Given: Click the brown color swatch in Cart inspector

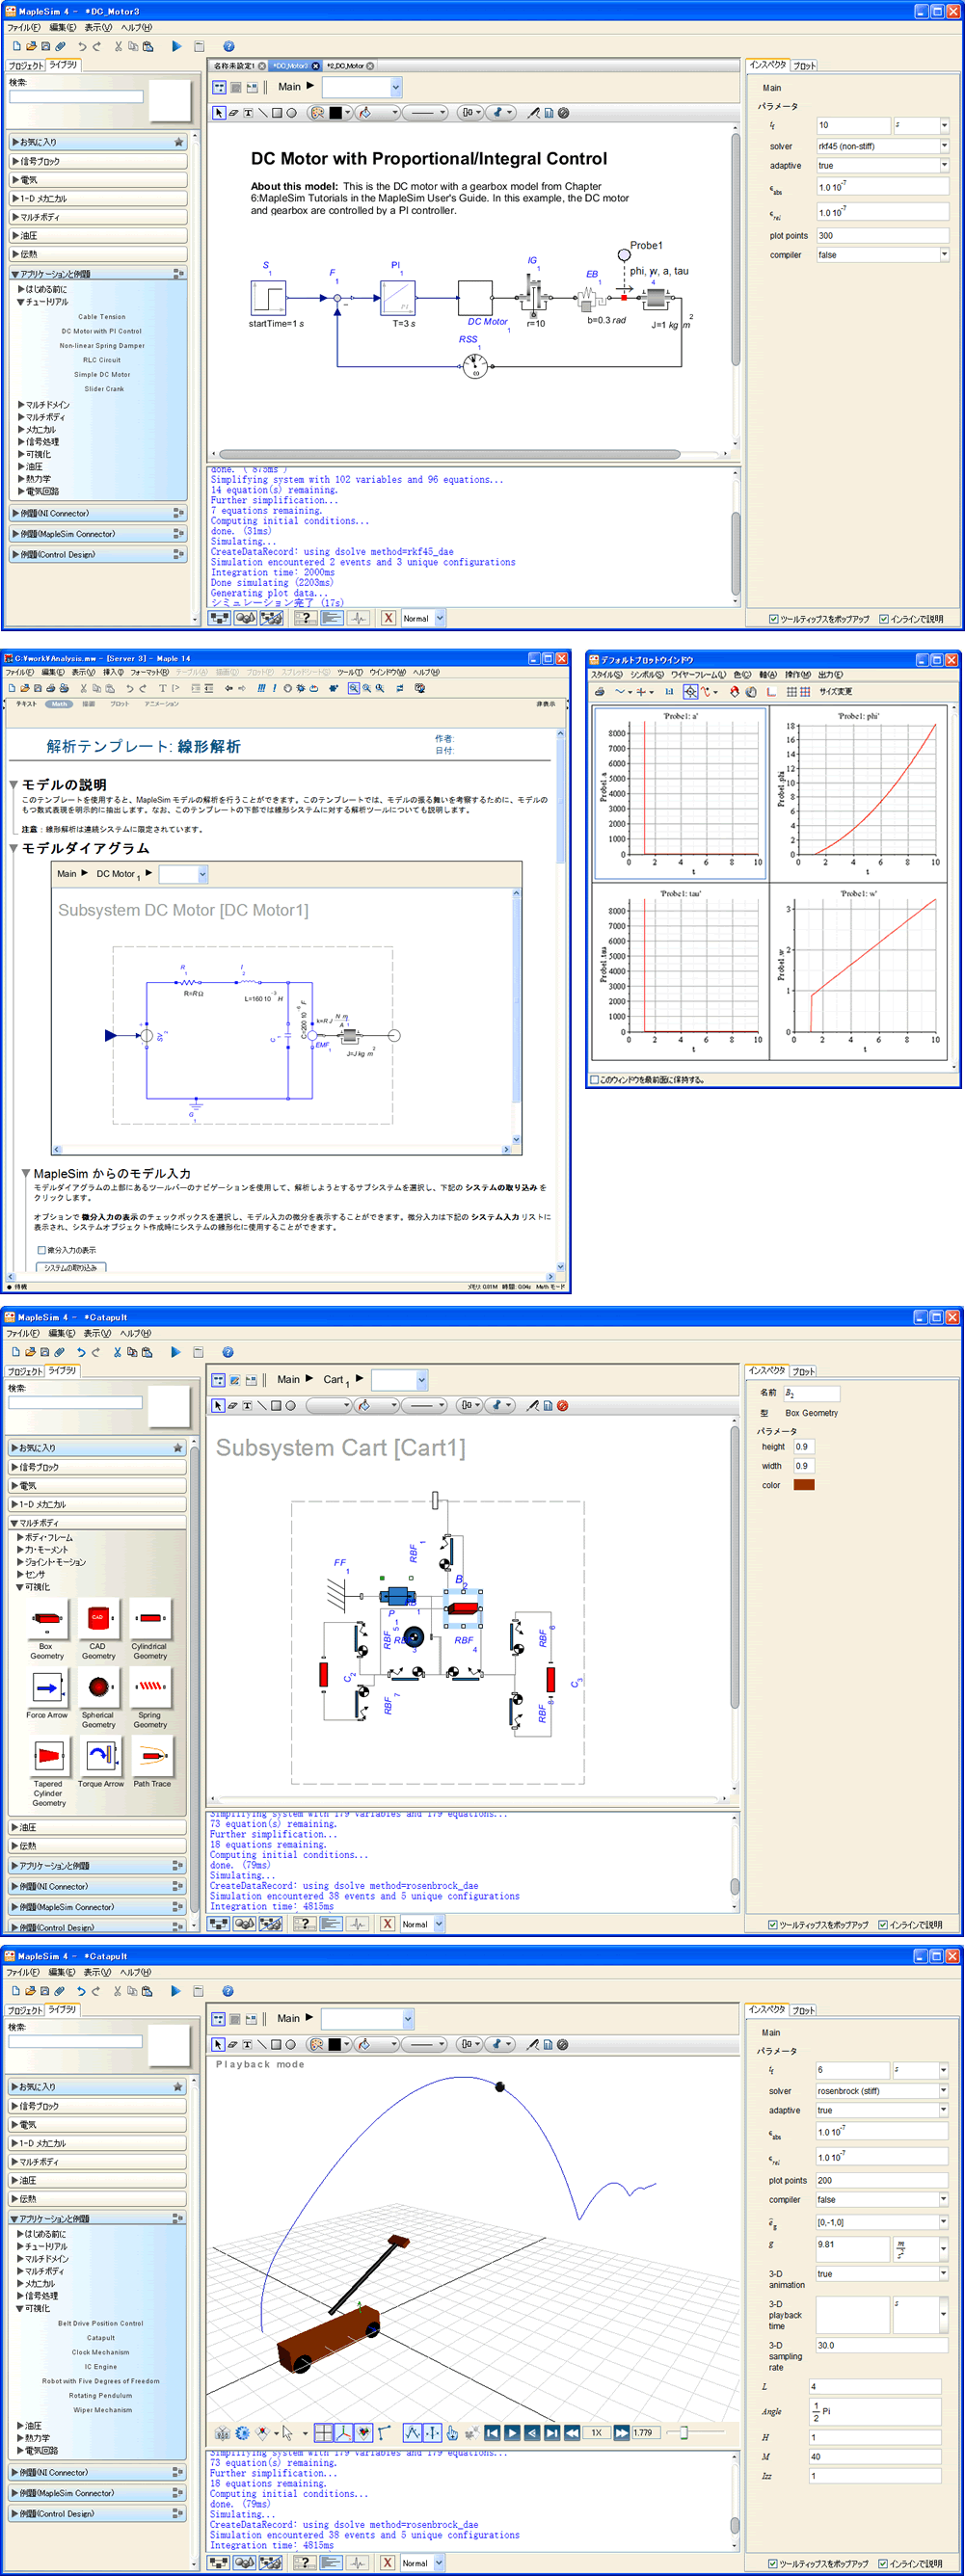Looking at the screenshot, I should click(804, 1485).
